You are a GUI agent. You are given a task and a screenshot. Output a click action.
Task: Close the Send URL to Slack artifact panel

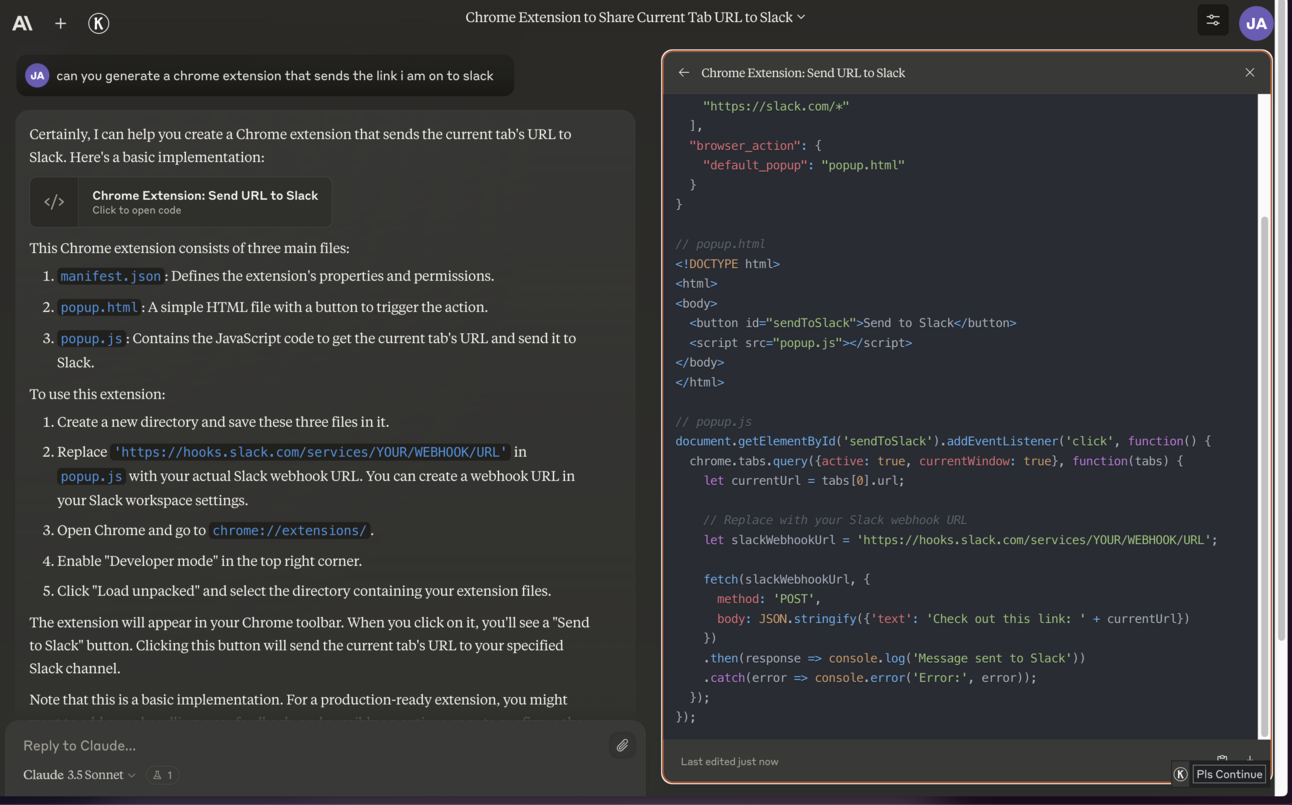tap(1249, 73)
